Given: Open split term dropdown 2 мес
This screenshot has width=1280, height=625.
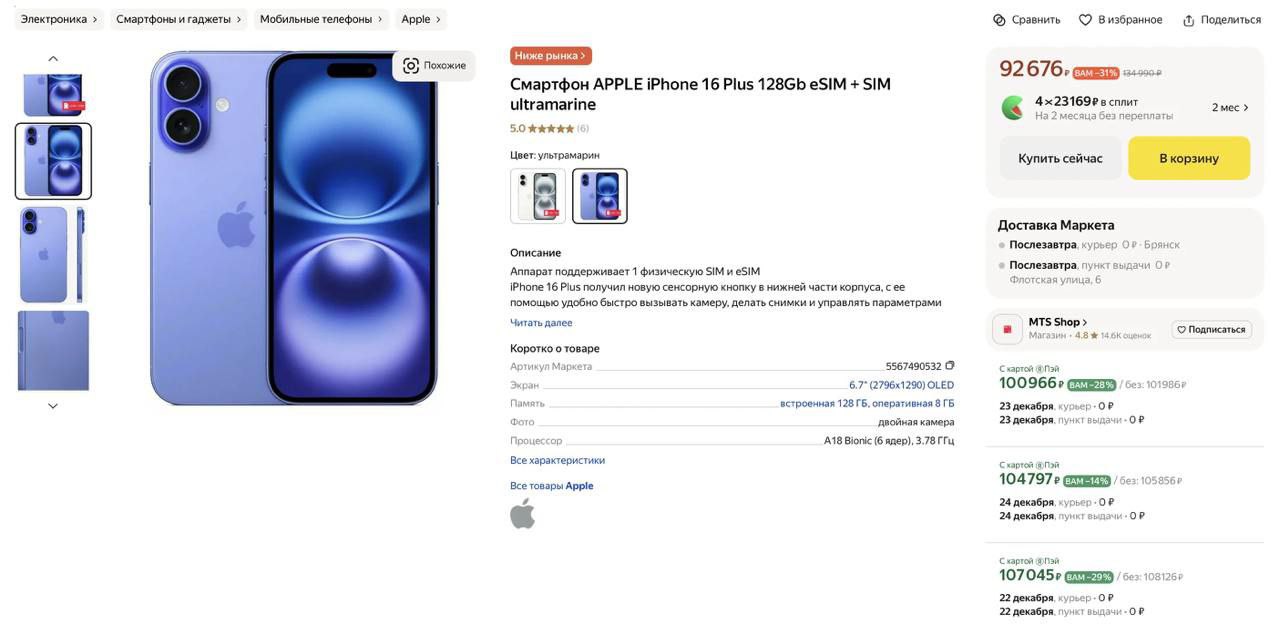Looking at the screenshot, I should coord(1231,108).
